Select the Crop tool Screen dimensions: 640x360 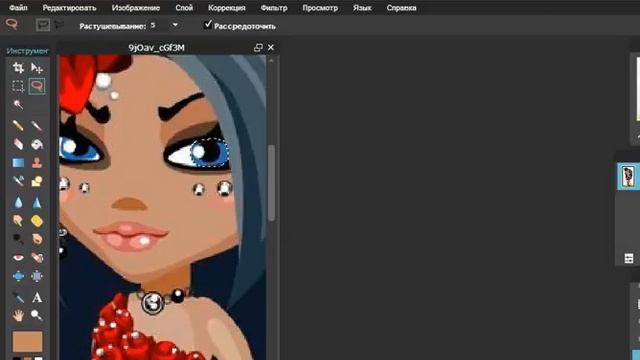point(18,68)
